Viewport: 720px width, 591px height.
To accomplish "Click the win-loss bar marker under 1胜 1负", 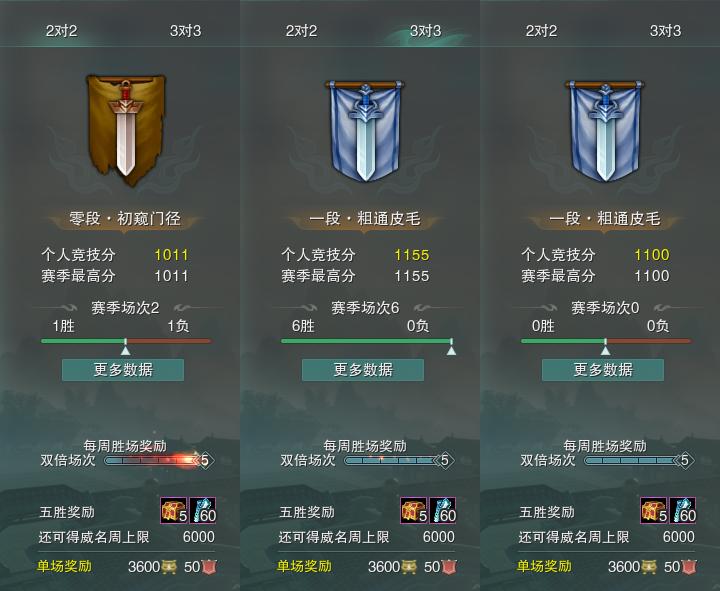I will tap(125, 347).
